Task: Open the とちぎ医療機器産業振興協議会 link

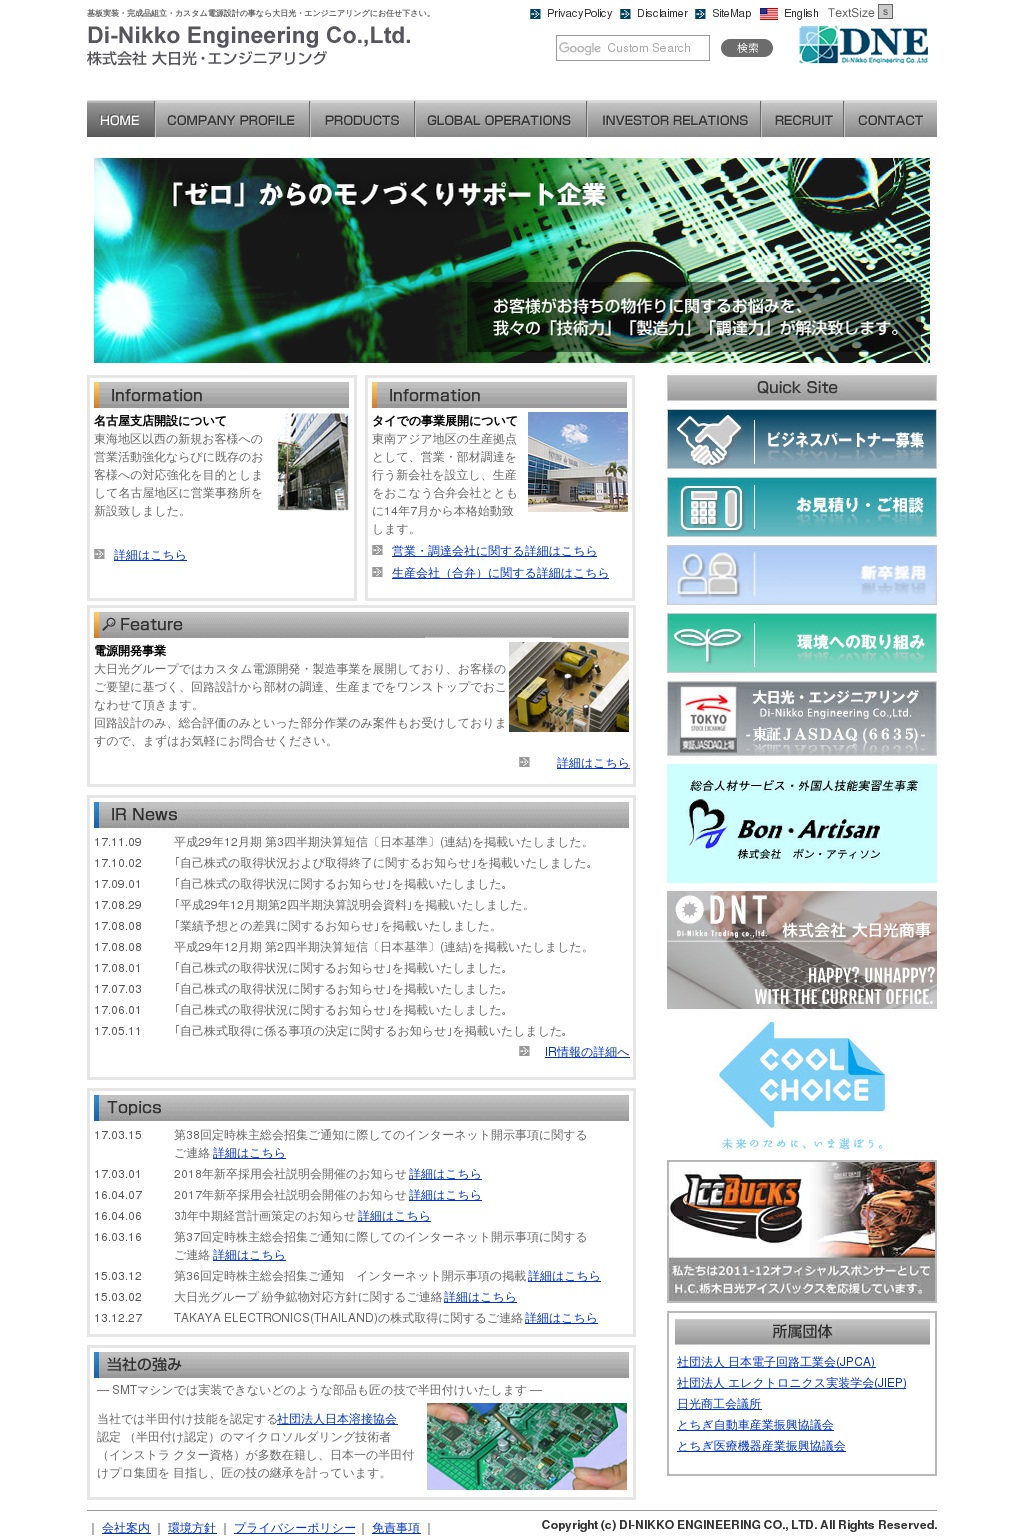Action: pyautogui.click(x=761, y=1446)
